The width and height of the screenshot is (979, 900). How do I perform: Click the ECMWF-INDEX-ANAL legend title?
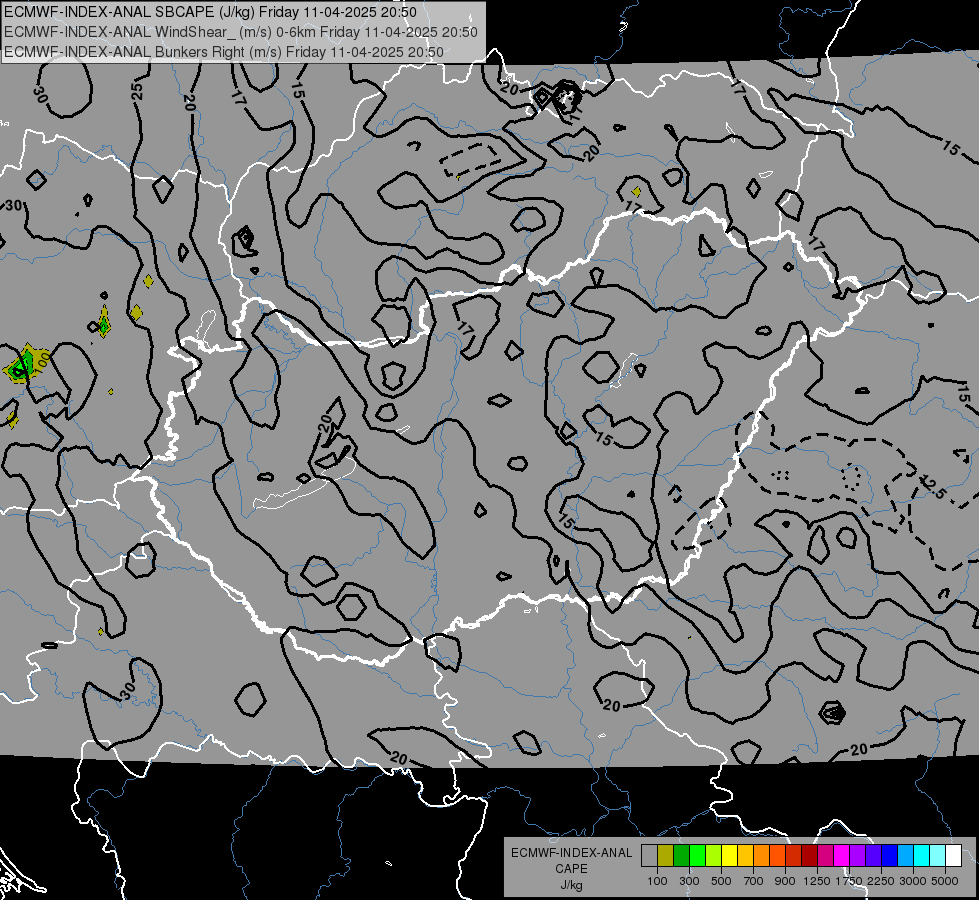(x=571, y=853)
